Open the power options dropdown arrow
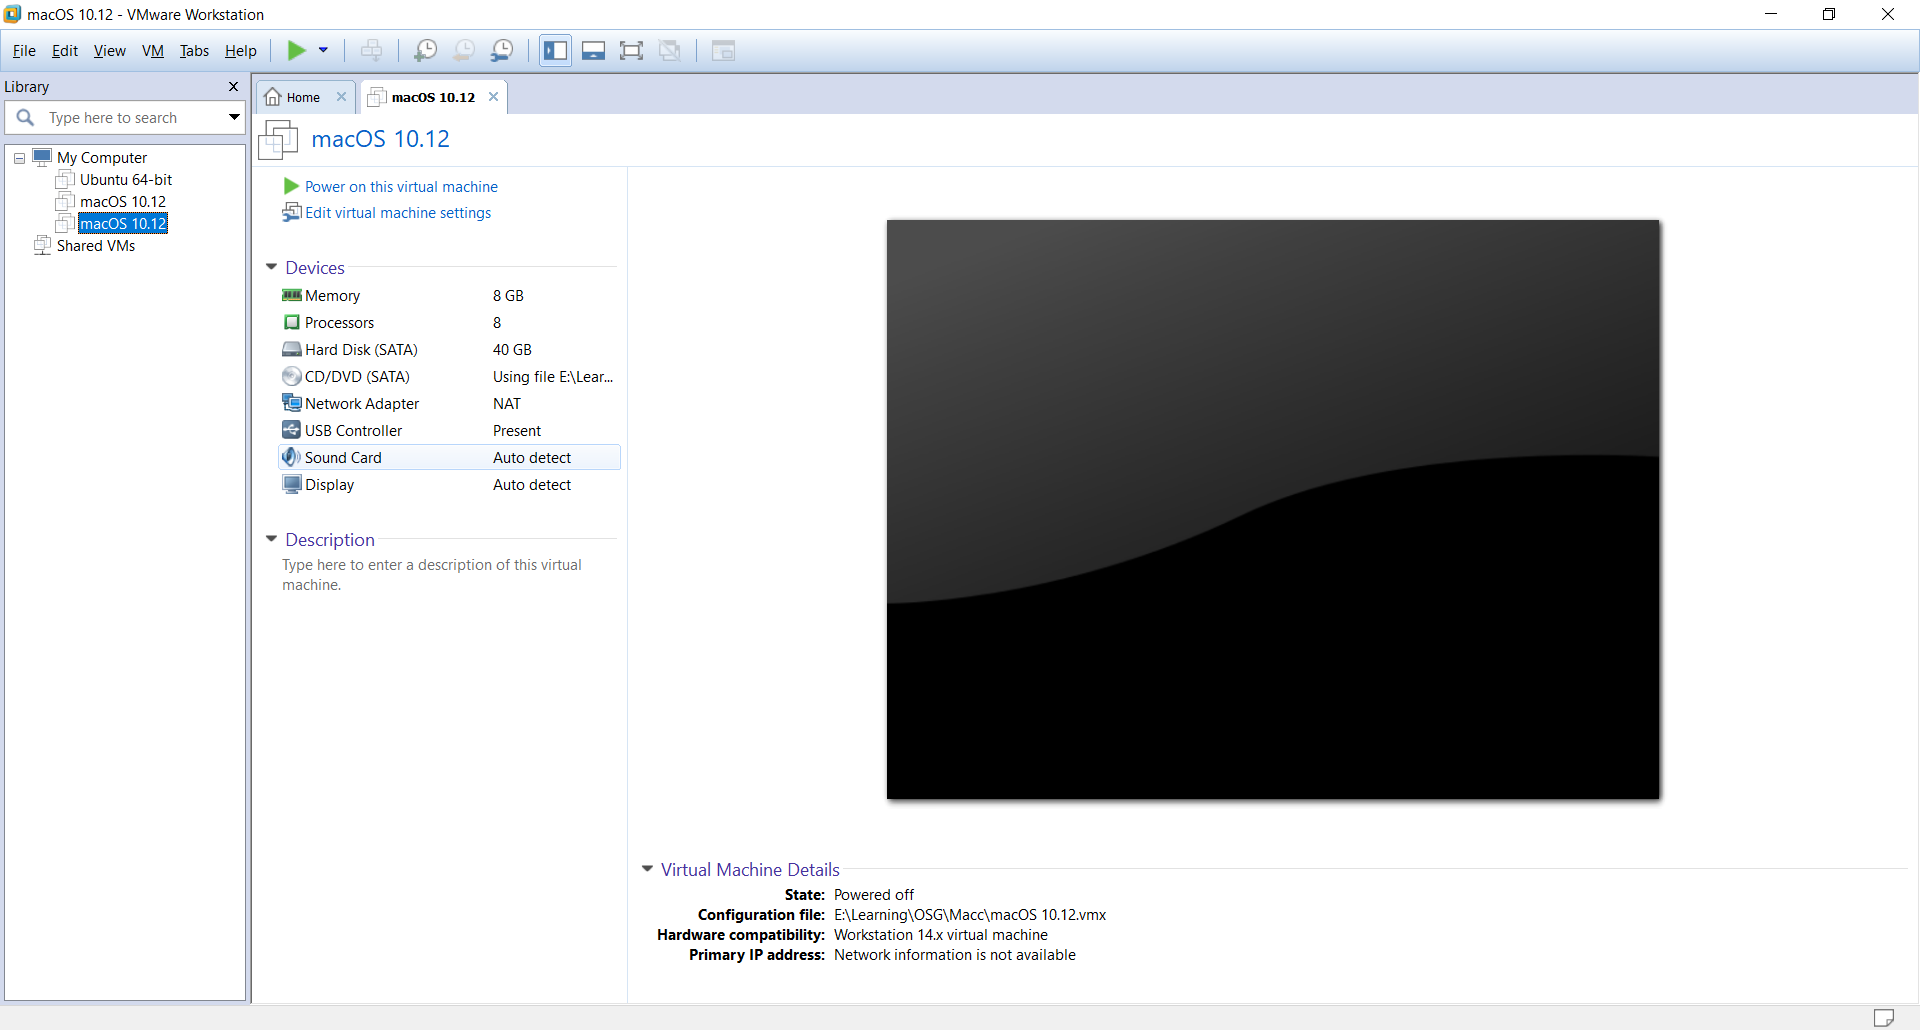This screenshot has height=1030, width=1920. click(x=323, y=50)
